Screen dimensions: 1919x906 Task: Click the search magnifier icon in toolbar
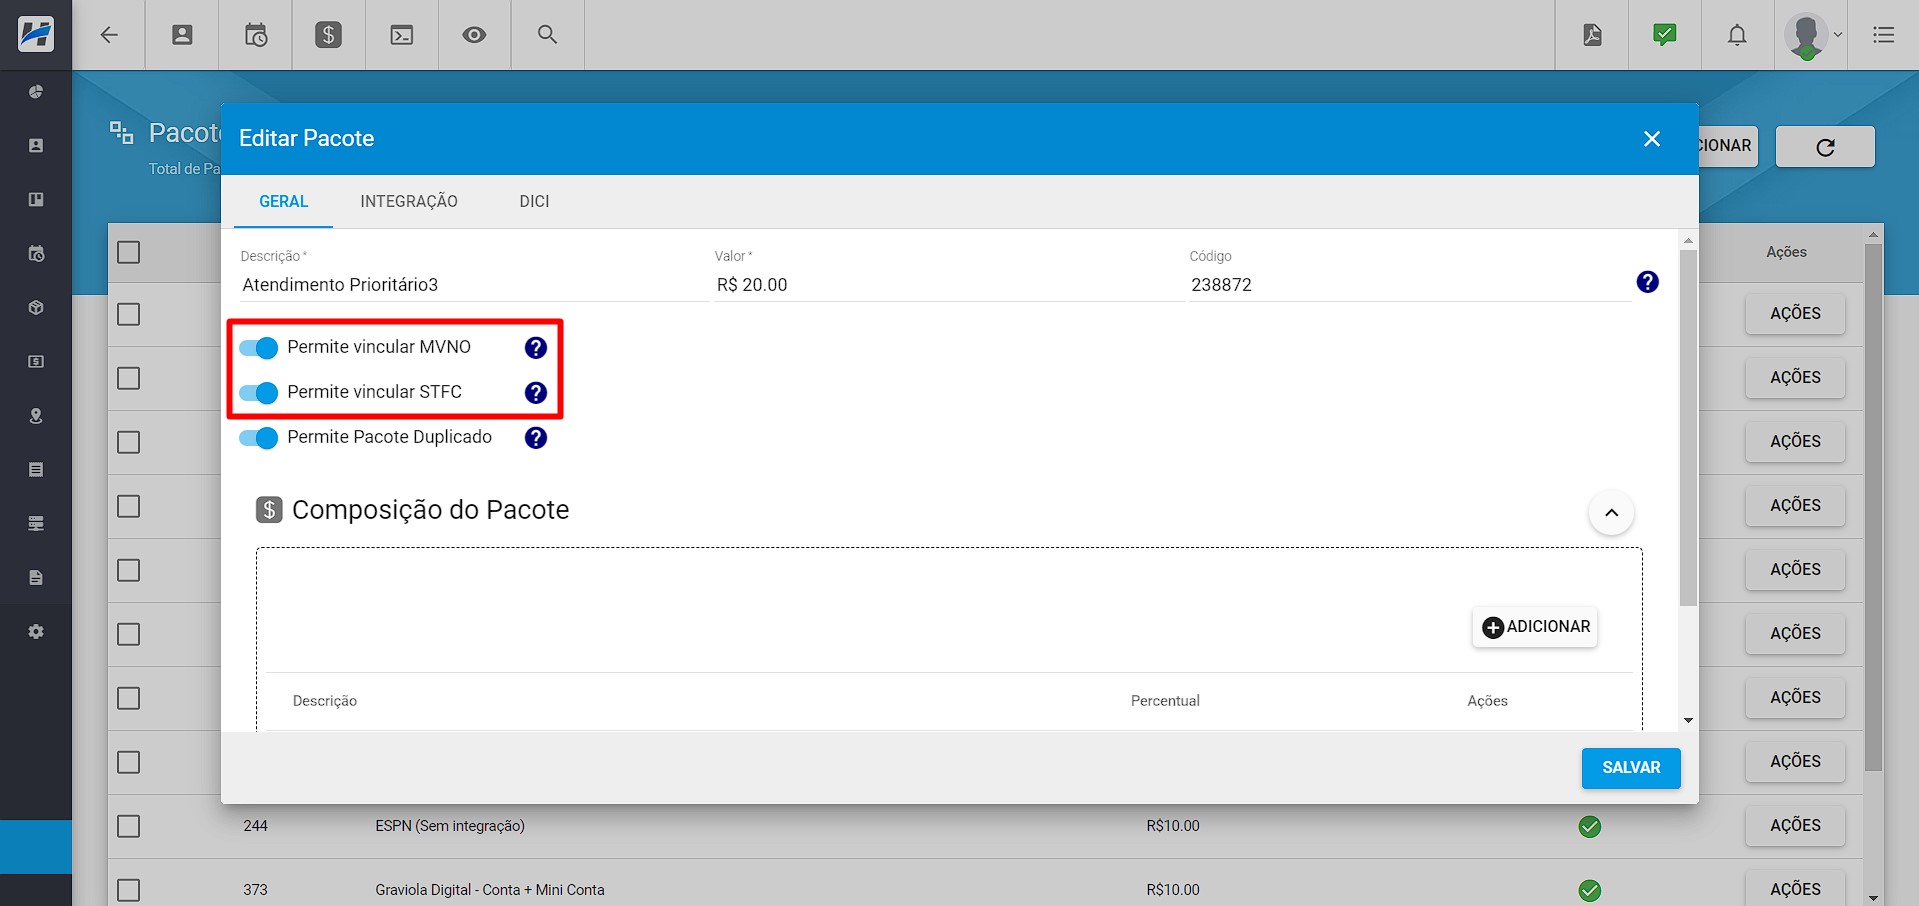click(x=547, y=35)
